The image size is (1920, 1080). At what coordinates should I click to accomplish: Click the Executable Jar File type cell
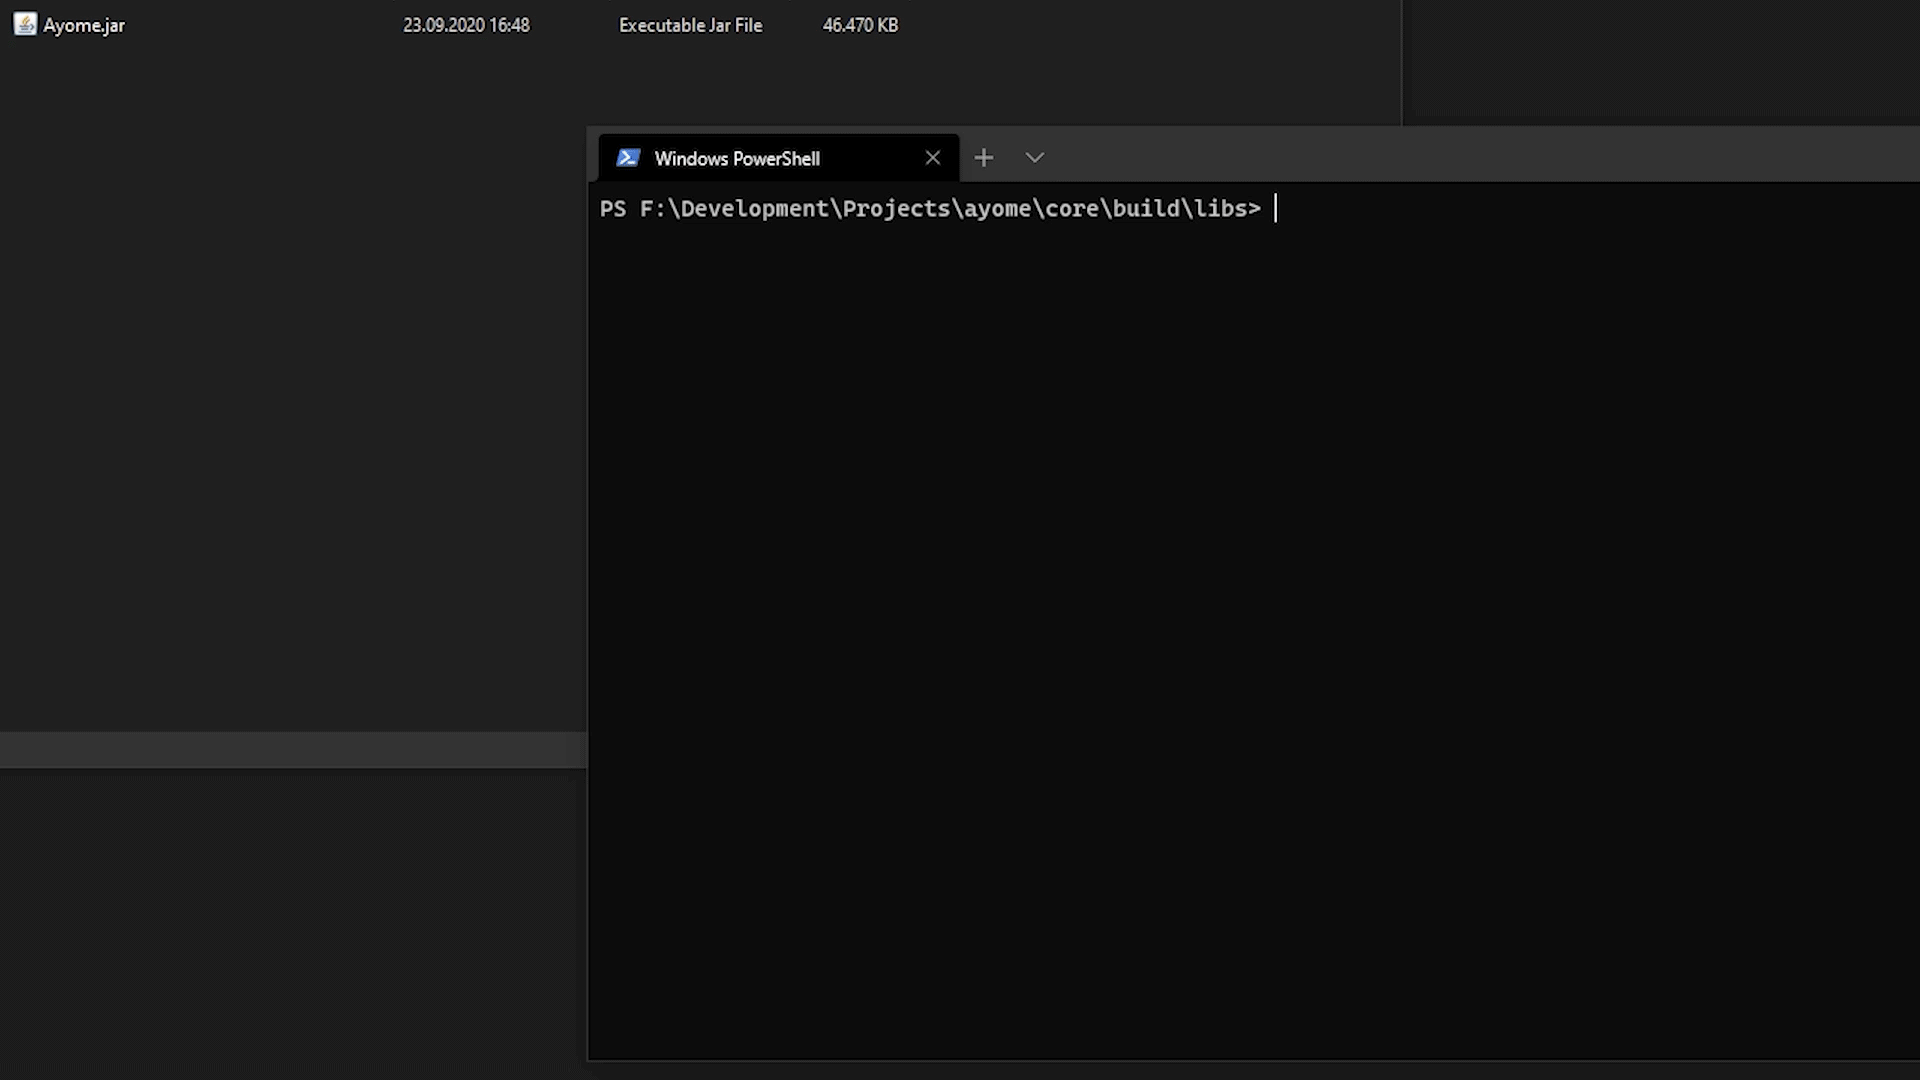(x=690, y=26)
